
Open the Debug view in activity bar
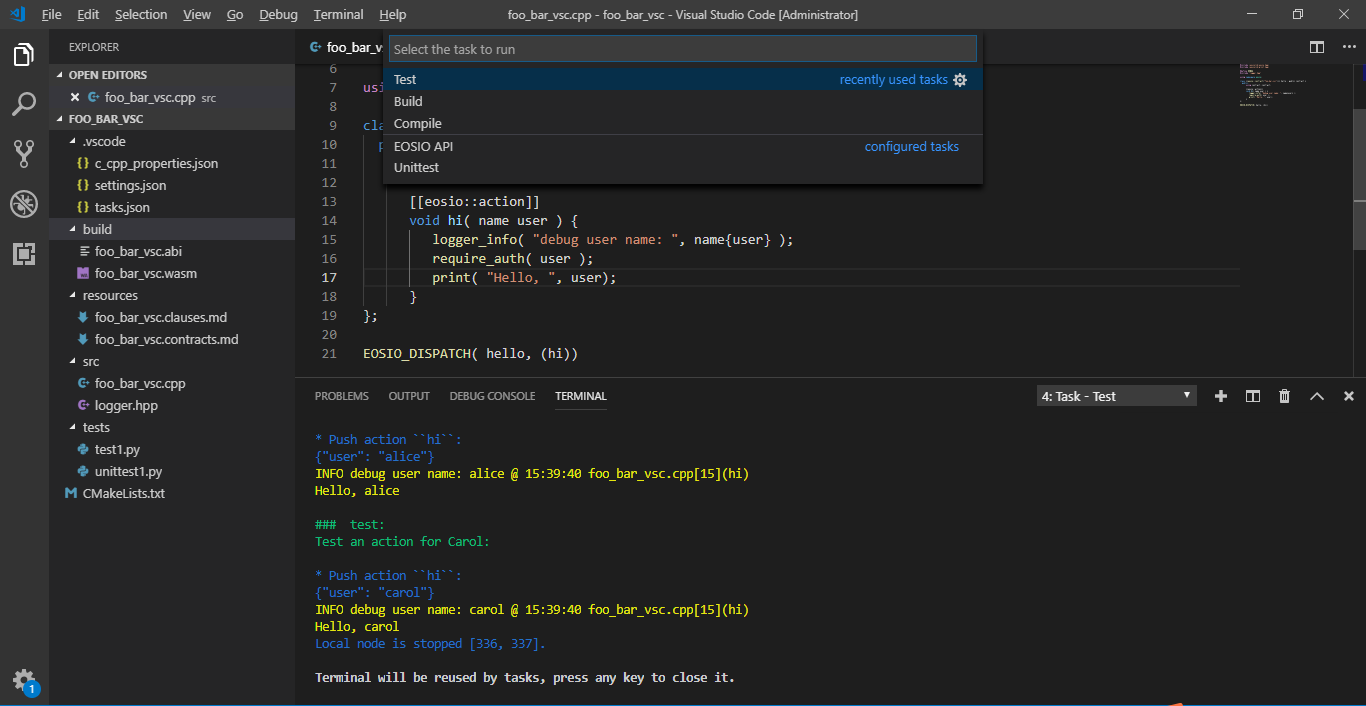coord(24,204)
